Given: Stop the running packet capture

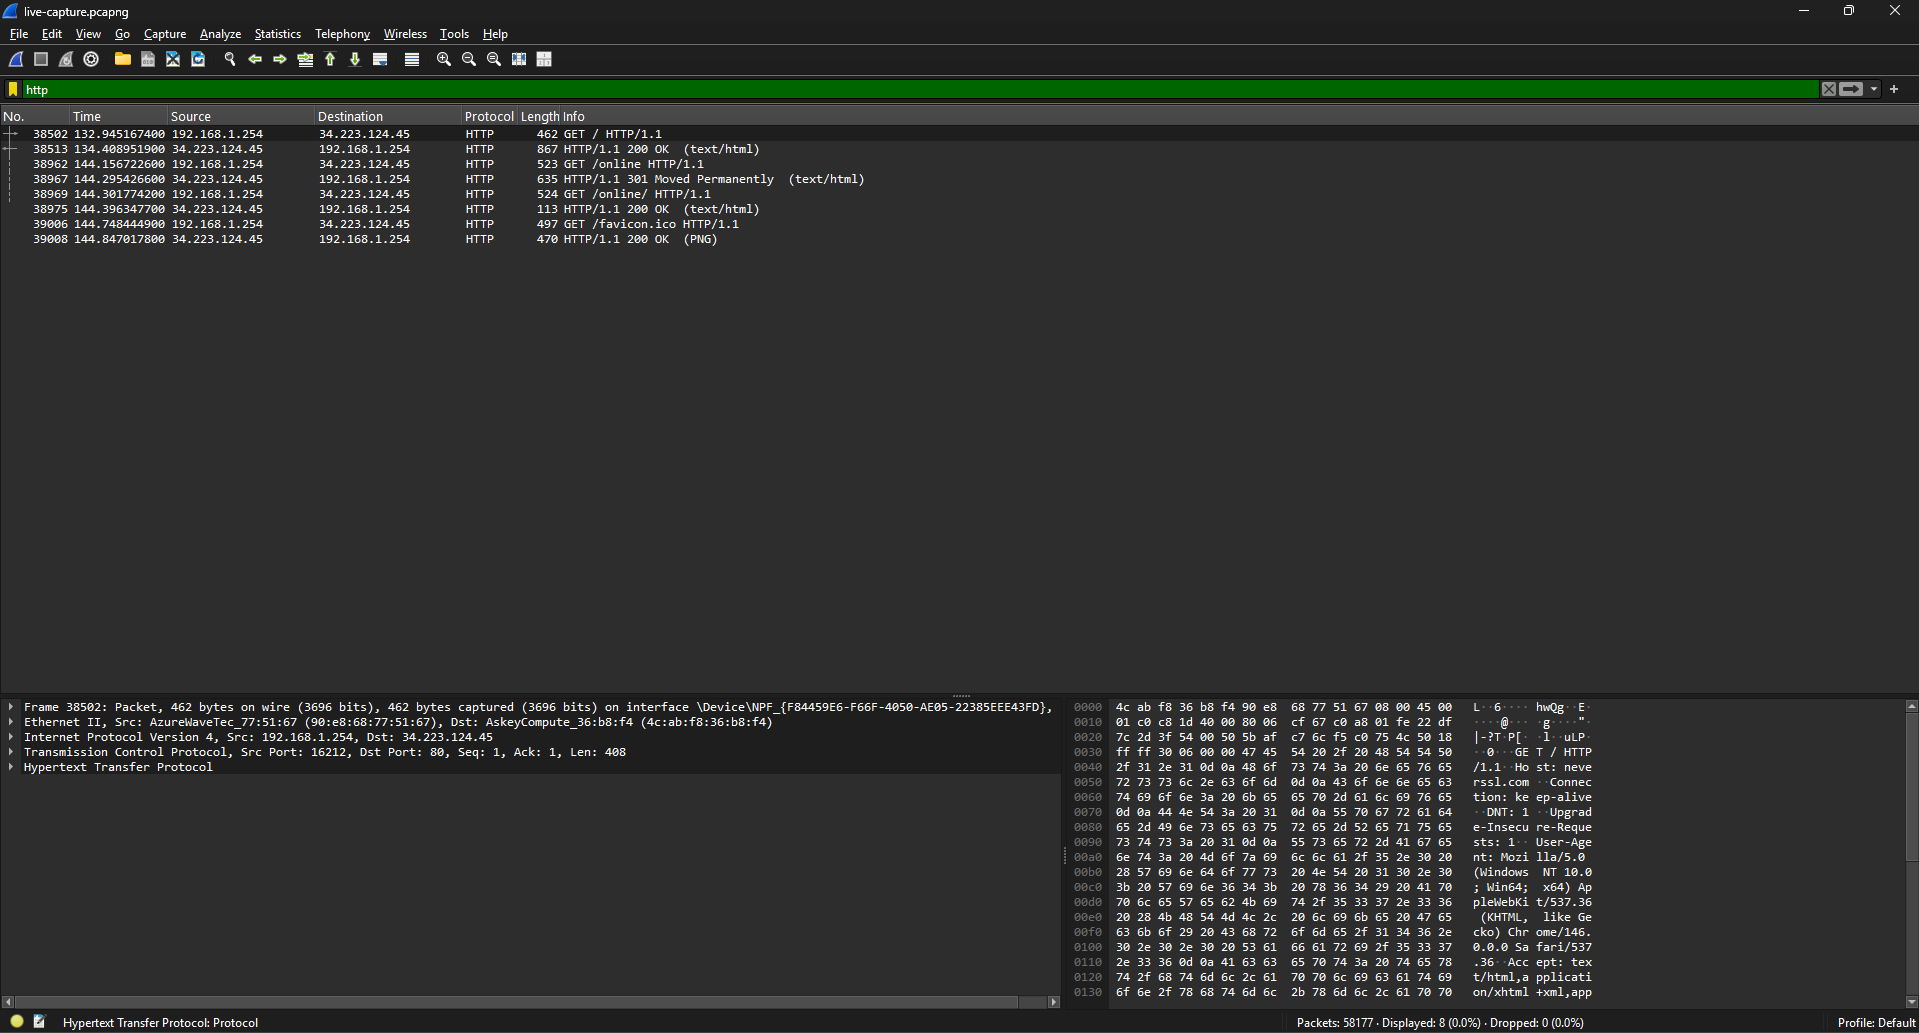Looking at the screenshot, I should pos(40,59).
